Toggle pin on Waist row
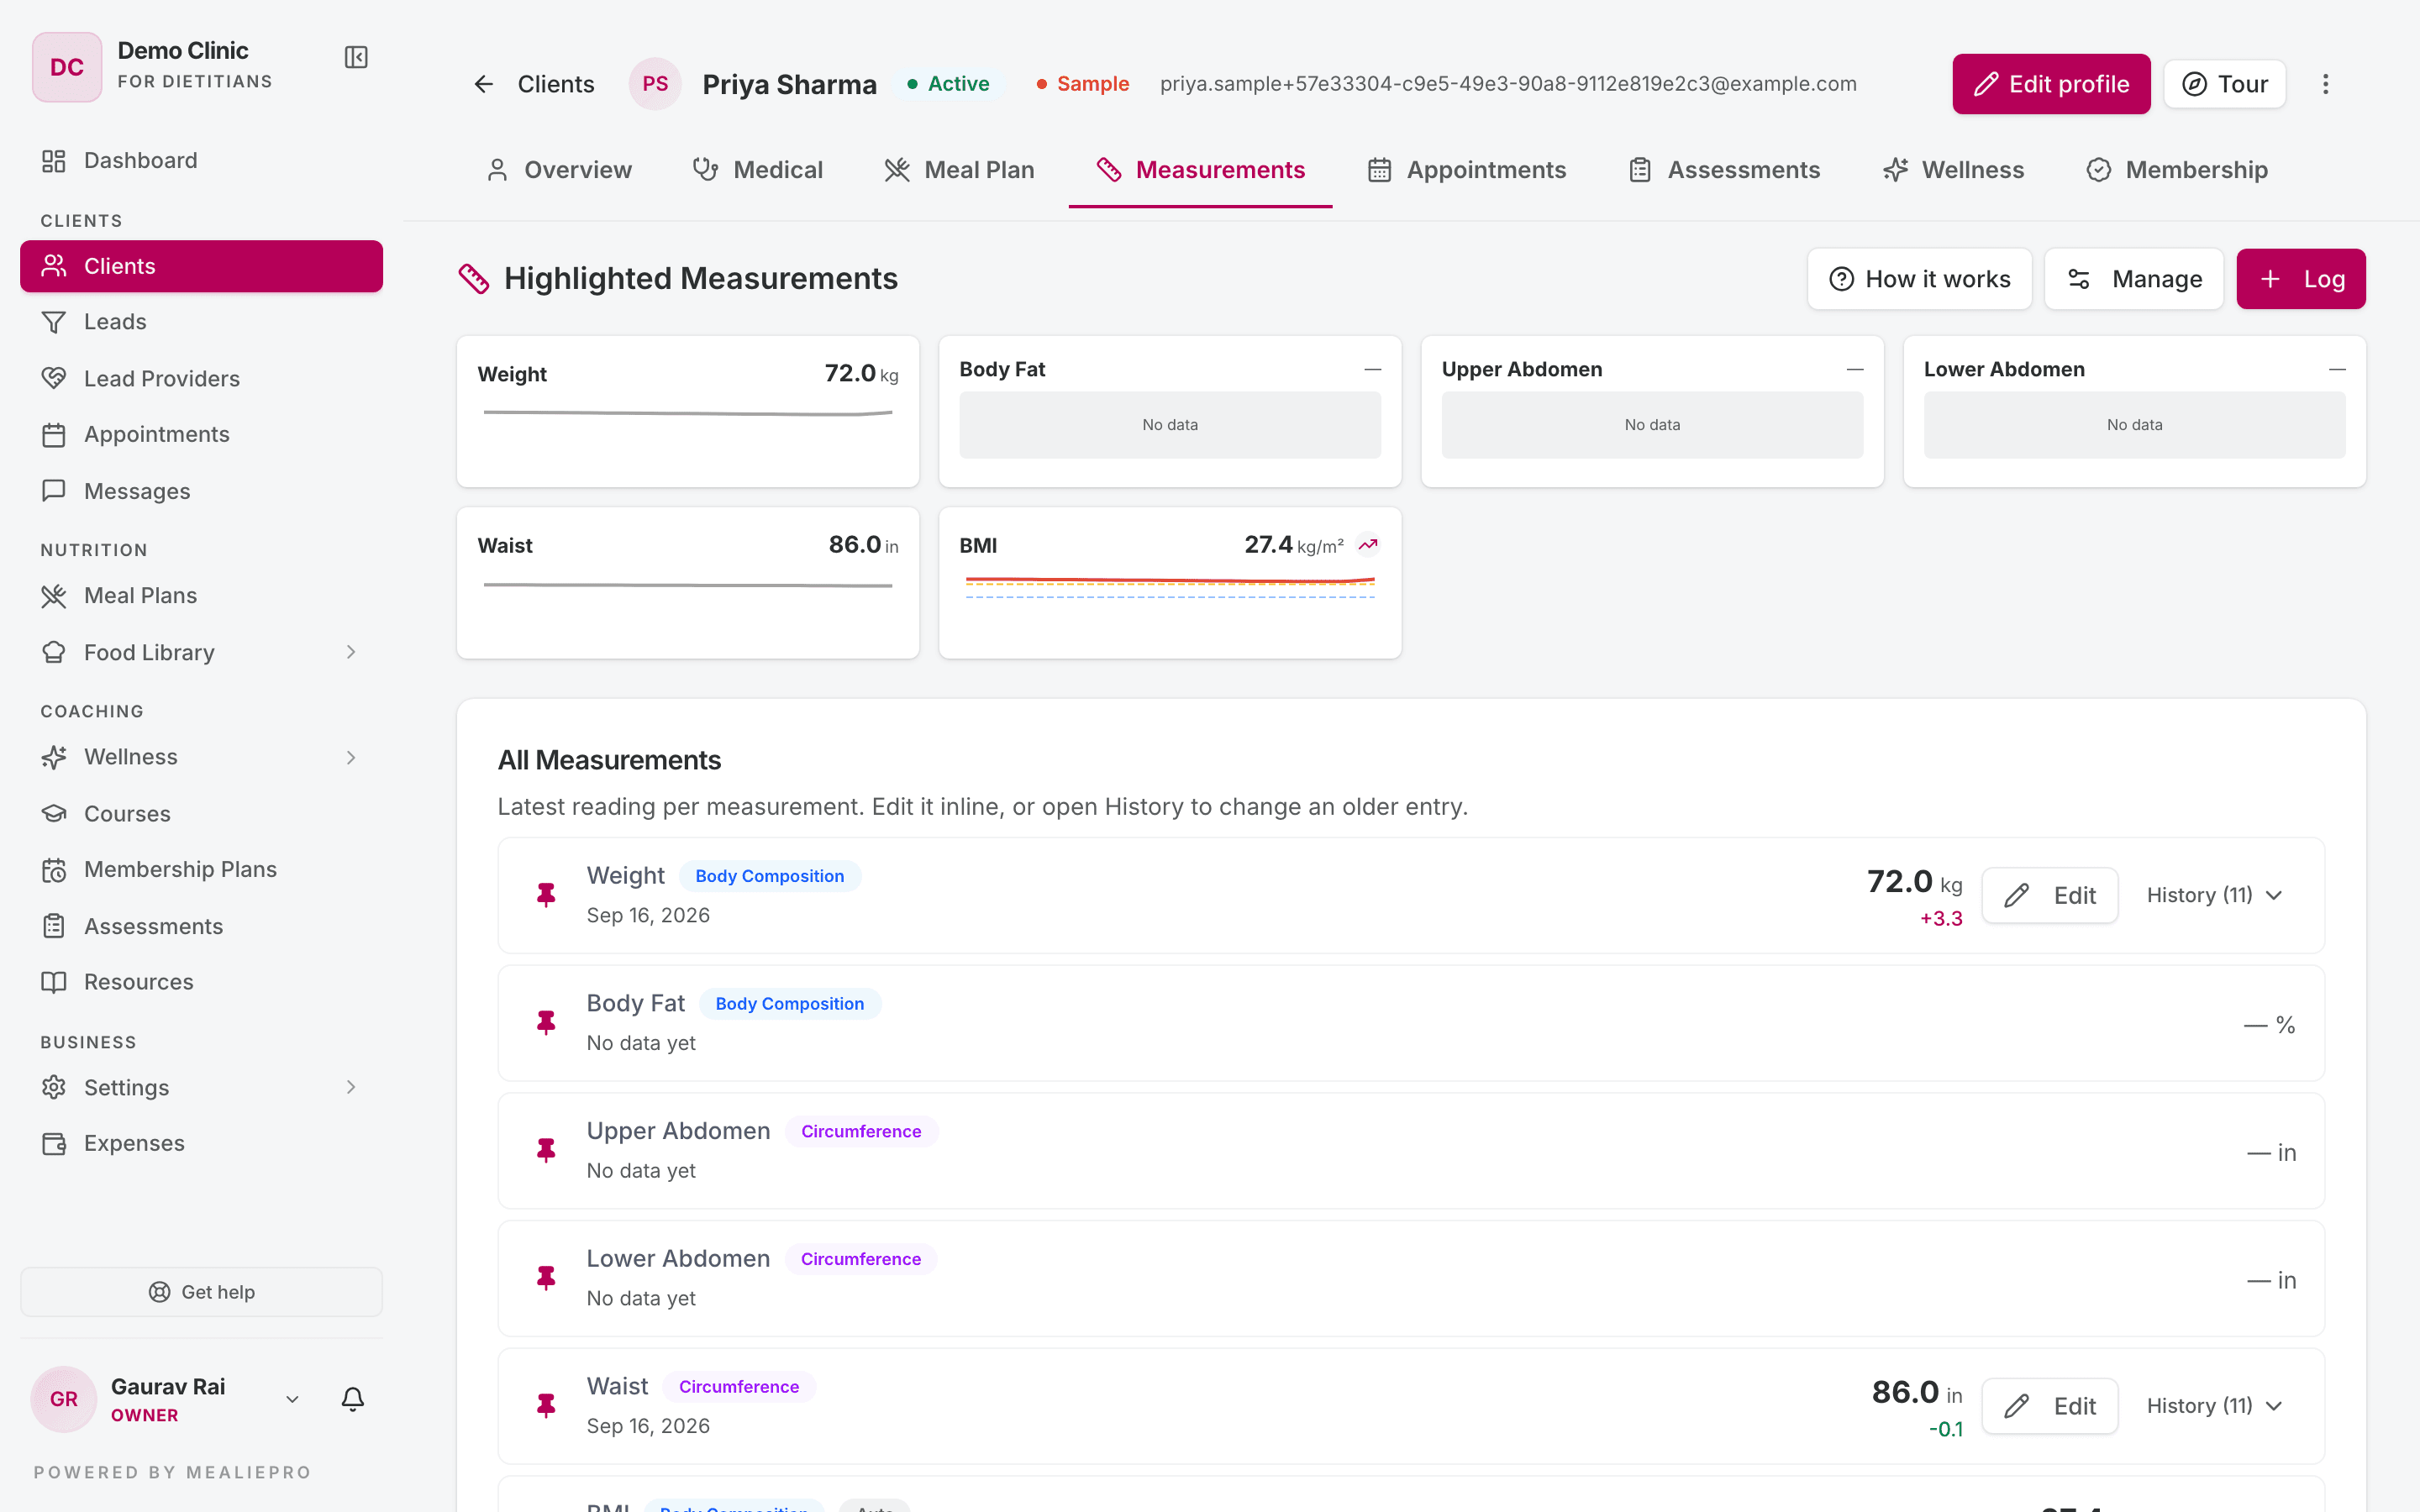This screenshot has height=1512, width=2420. [x=546, y=1406]
